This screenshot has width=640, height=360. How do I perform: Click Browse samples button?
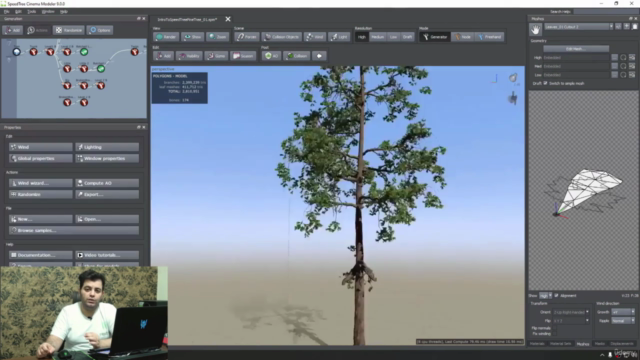coord(74,231)
